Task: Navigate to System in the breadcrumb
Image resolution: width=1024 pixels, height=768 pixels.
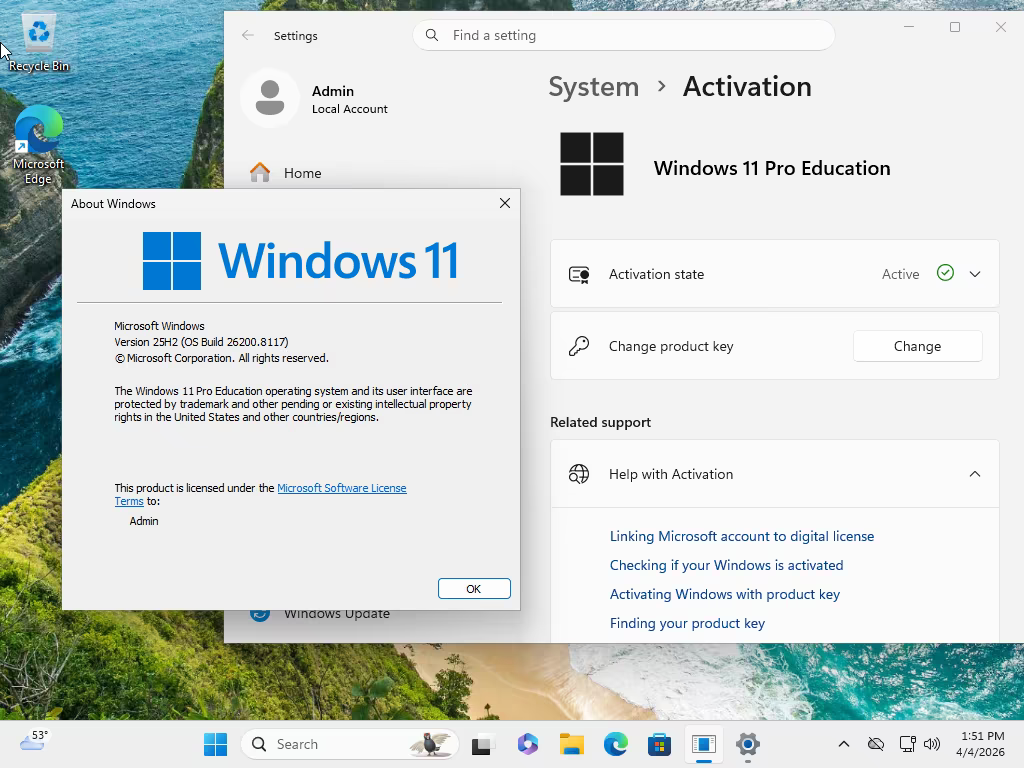Action: (x=594, y=87)
